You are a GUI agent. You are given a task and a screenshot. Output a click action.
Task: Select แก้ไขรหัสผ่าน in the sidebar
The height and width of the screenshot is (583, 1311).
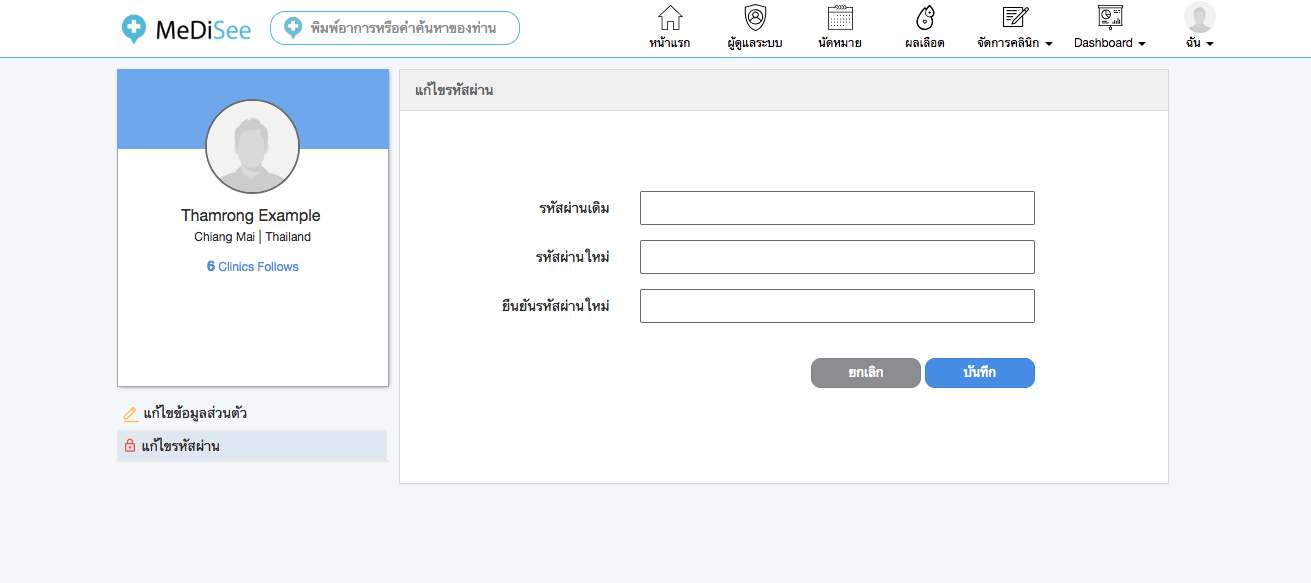[x=181, y=446]
